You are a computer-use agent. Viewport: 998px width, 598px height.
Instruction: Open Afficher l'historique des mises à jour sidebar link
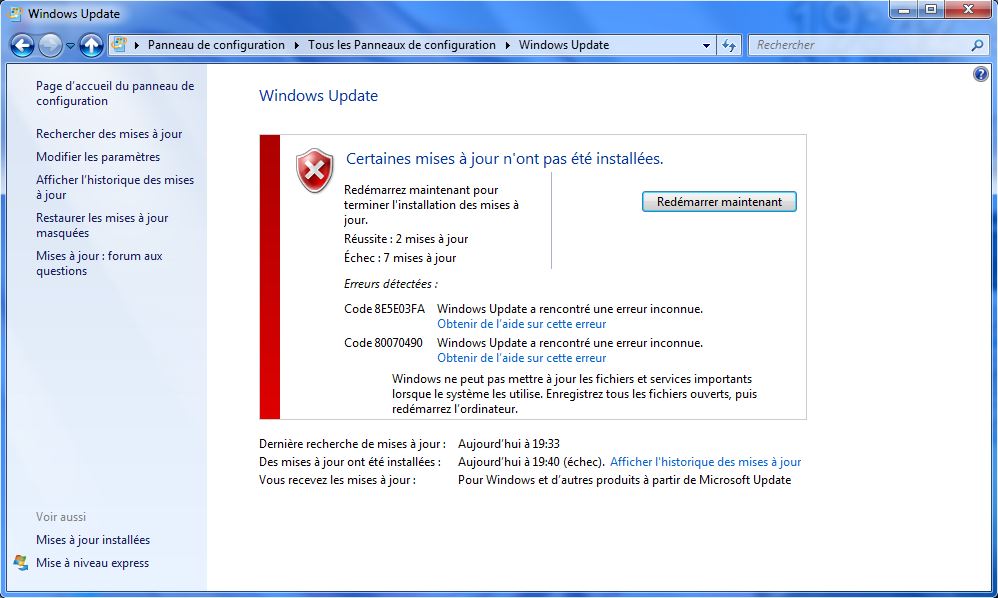[115, 187]
